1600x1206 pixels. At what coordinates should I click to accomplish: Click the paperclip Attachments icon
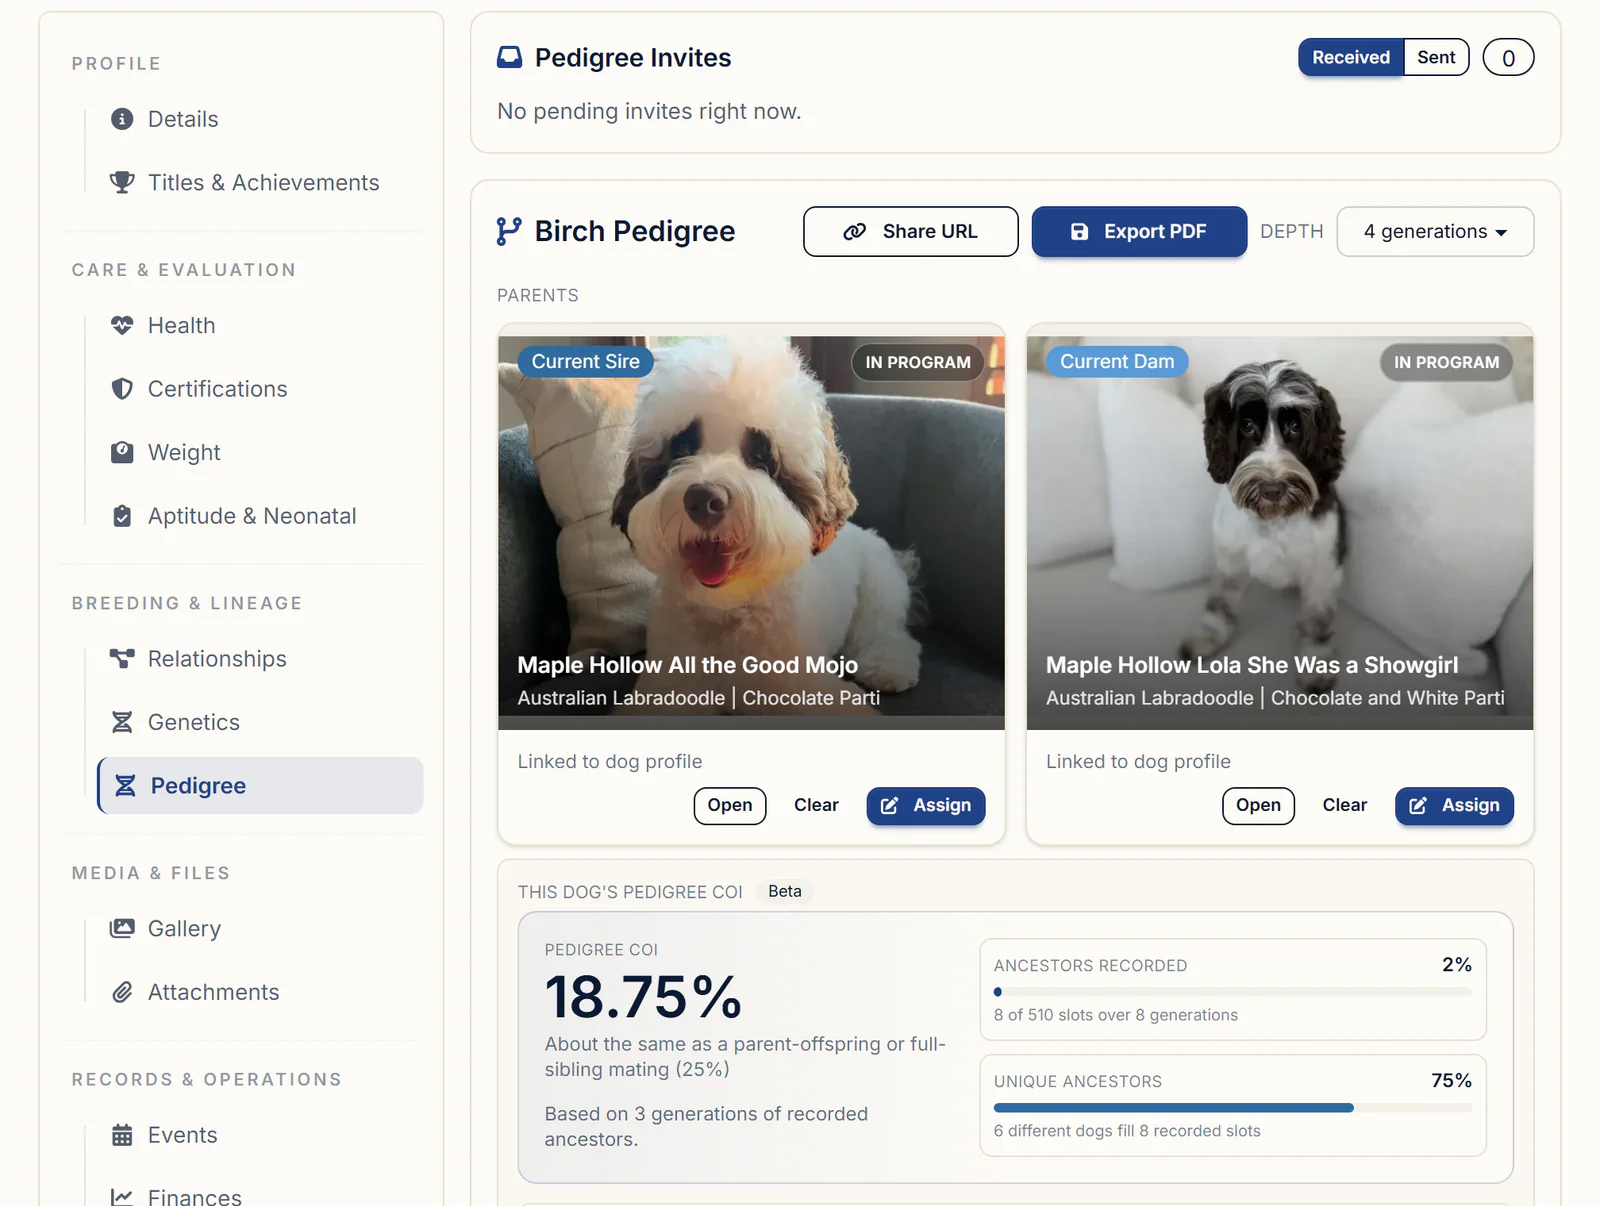122,992
